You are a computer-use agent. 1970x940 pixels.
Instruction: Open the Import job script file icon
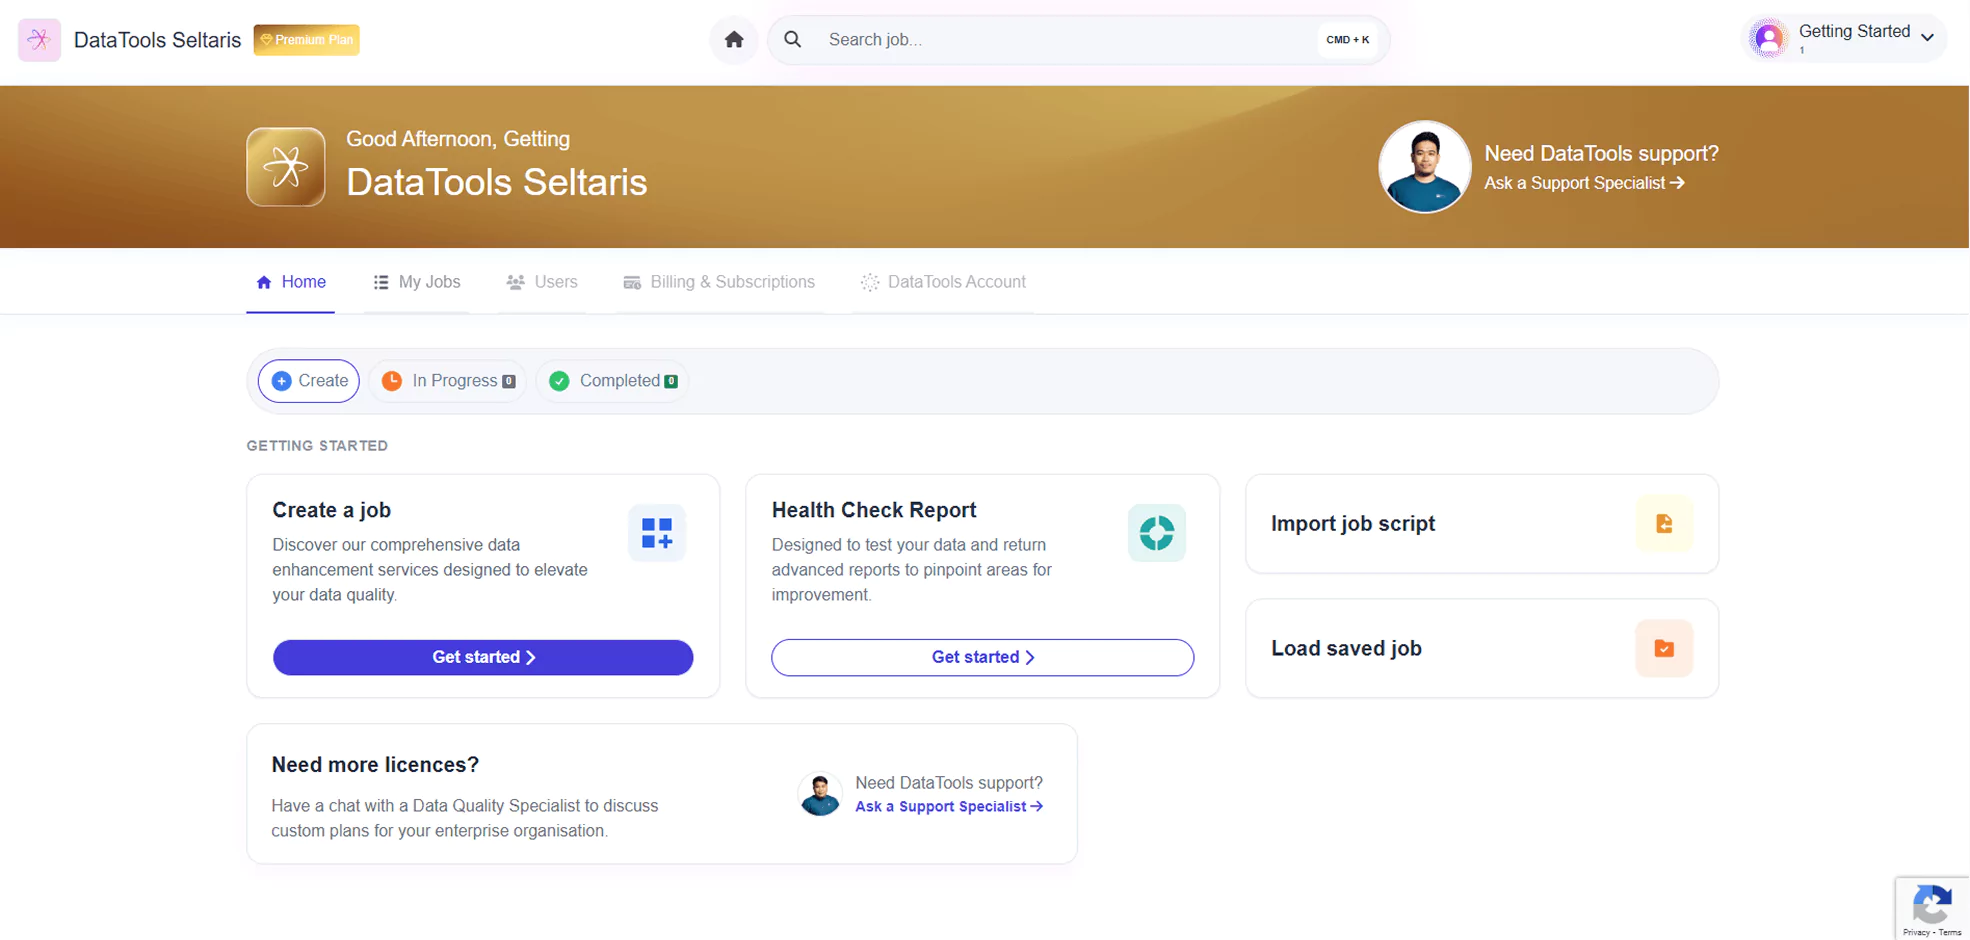[1663, 524]
